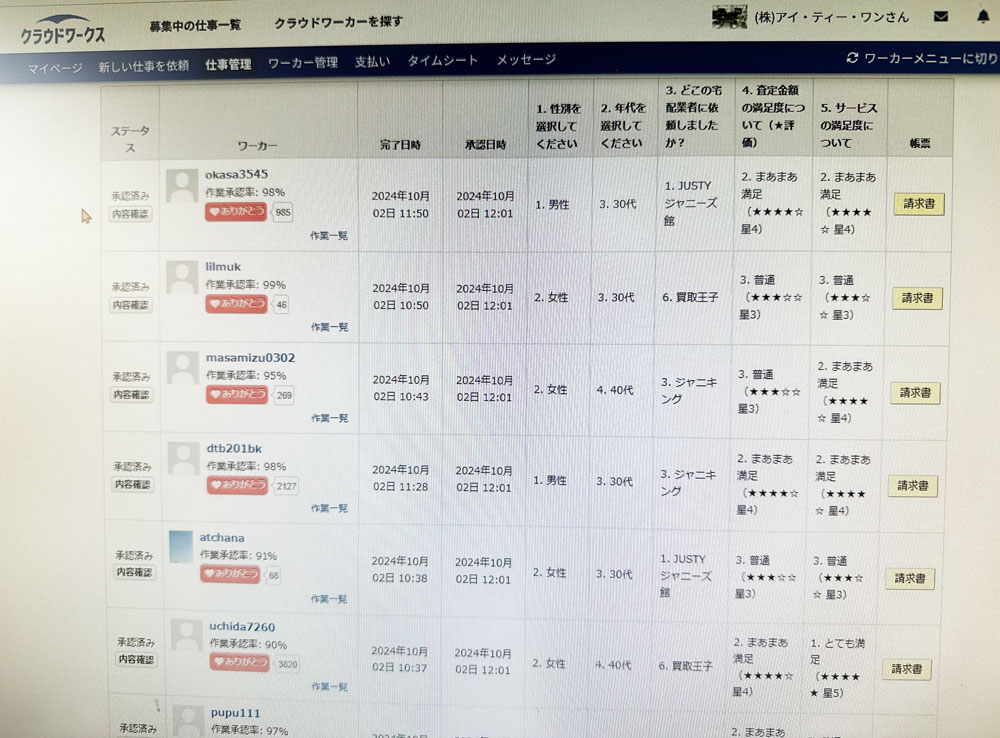Open メッセージ tab
Screen dimensions: 1000x738
coord(526,59)
